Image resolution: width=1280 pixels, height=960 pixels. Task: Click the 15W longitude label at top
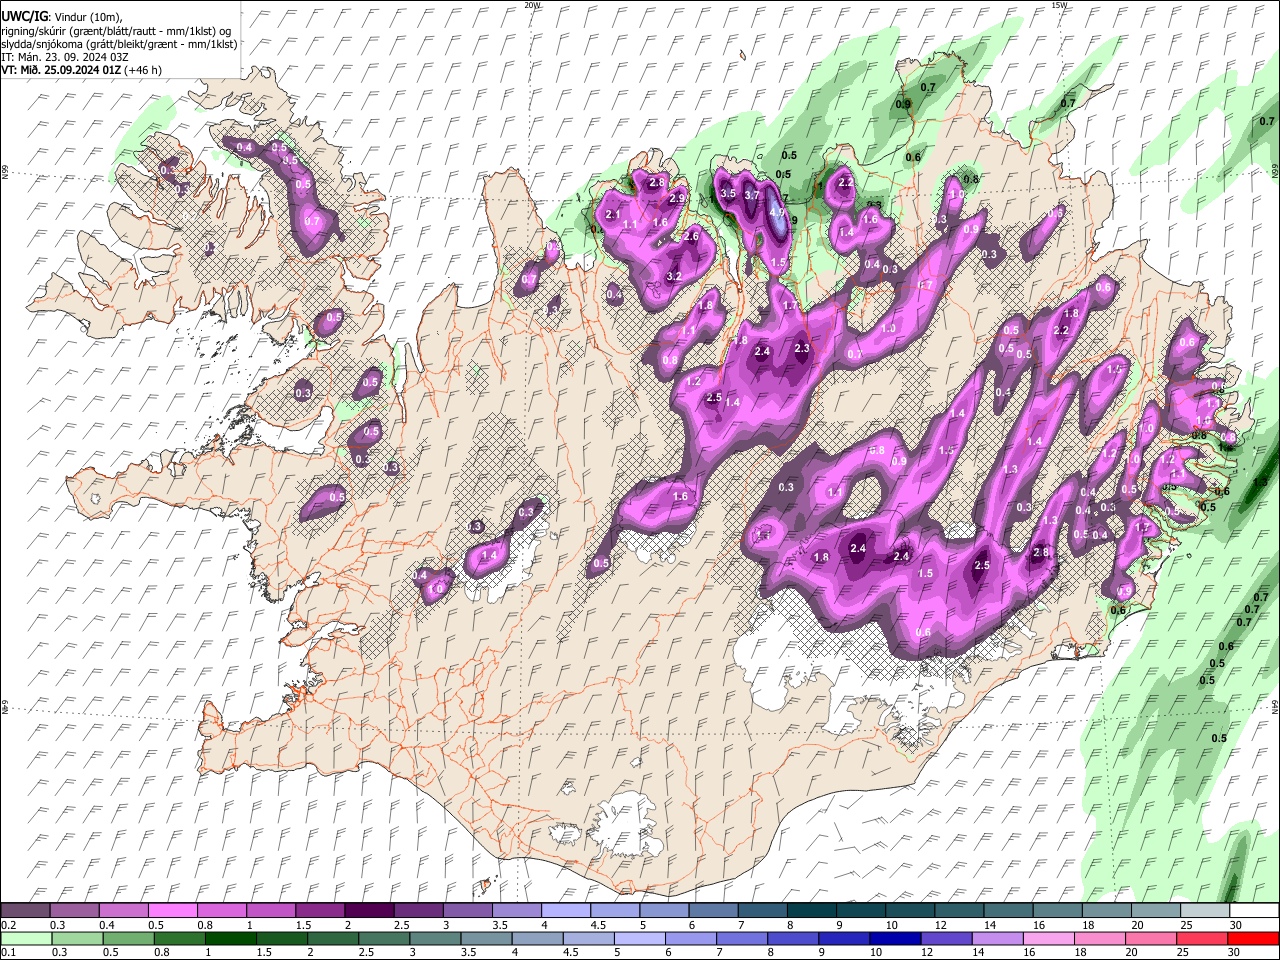click(1059, 5)
